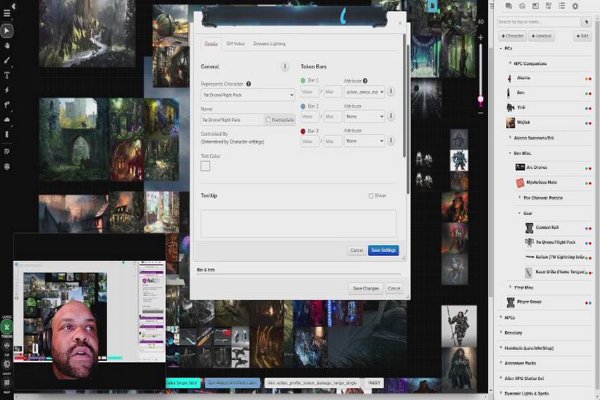Enable the Nameplate checkbox
This screenshot has width=600, height=400.
(x=268, y=120)
